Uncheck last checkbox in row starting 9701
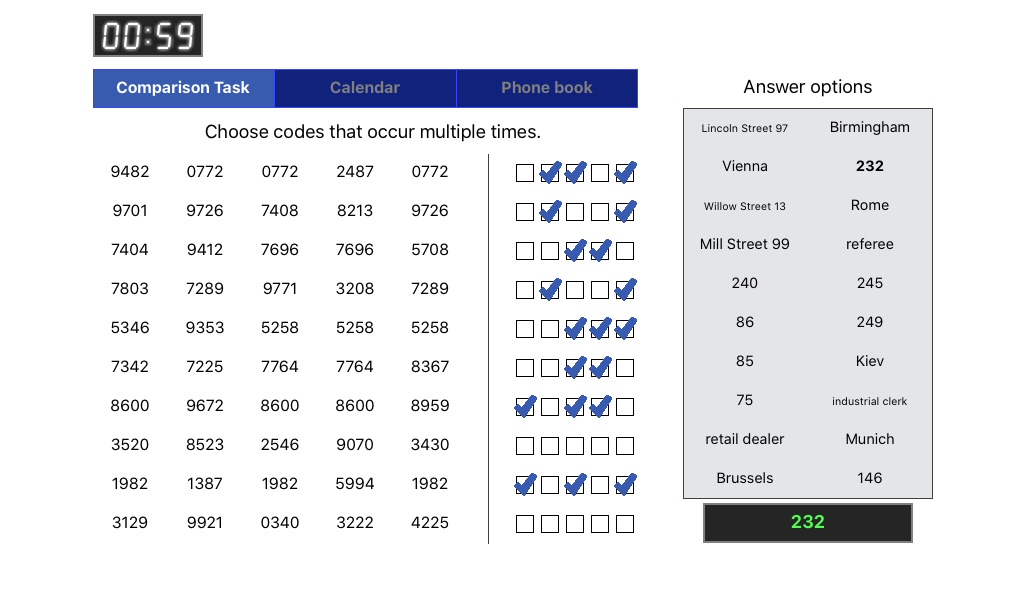1024x600 pixels. (x=625, y=212)
